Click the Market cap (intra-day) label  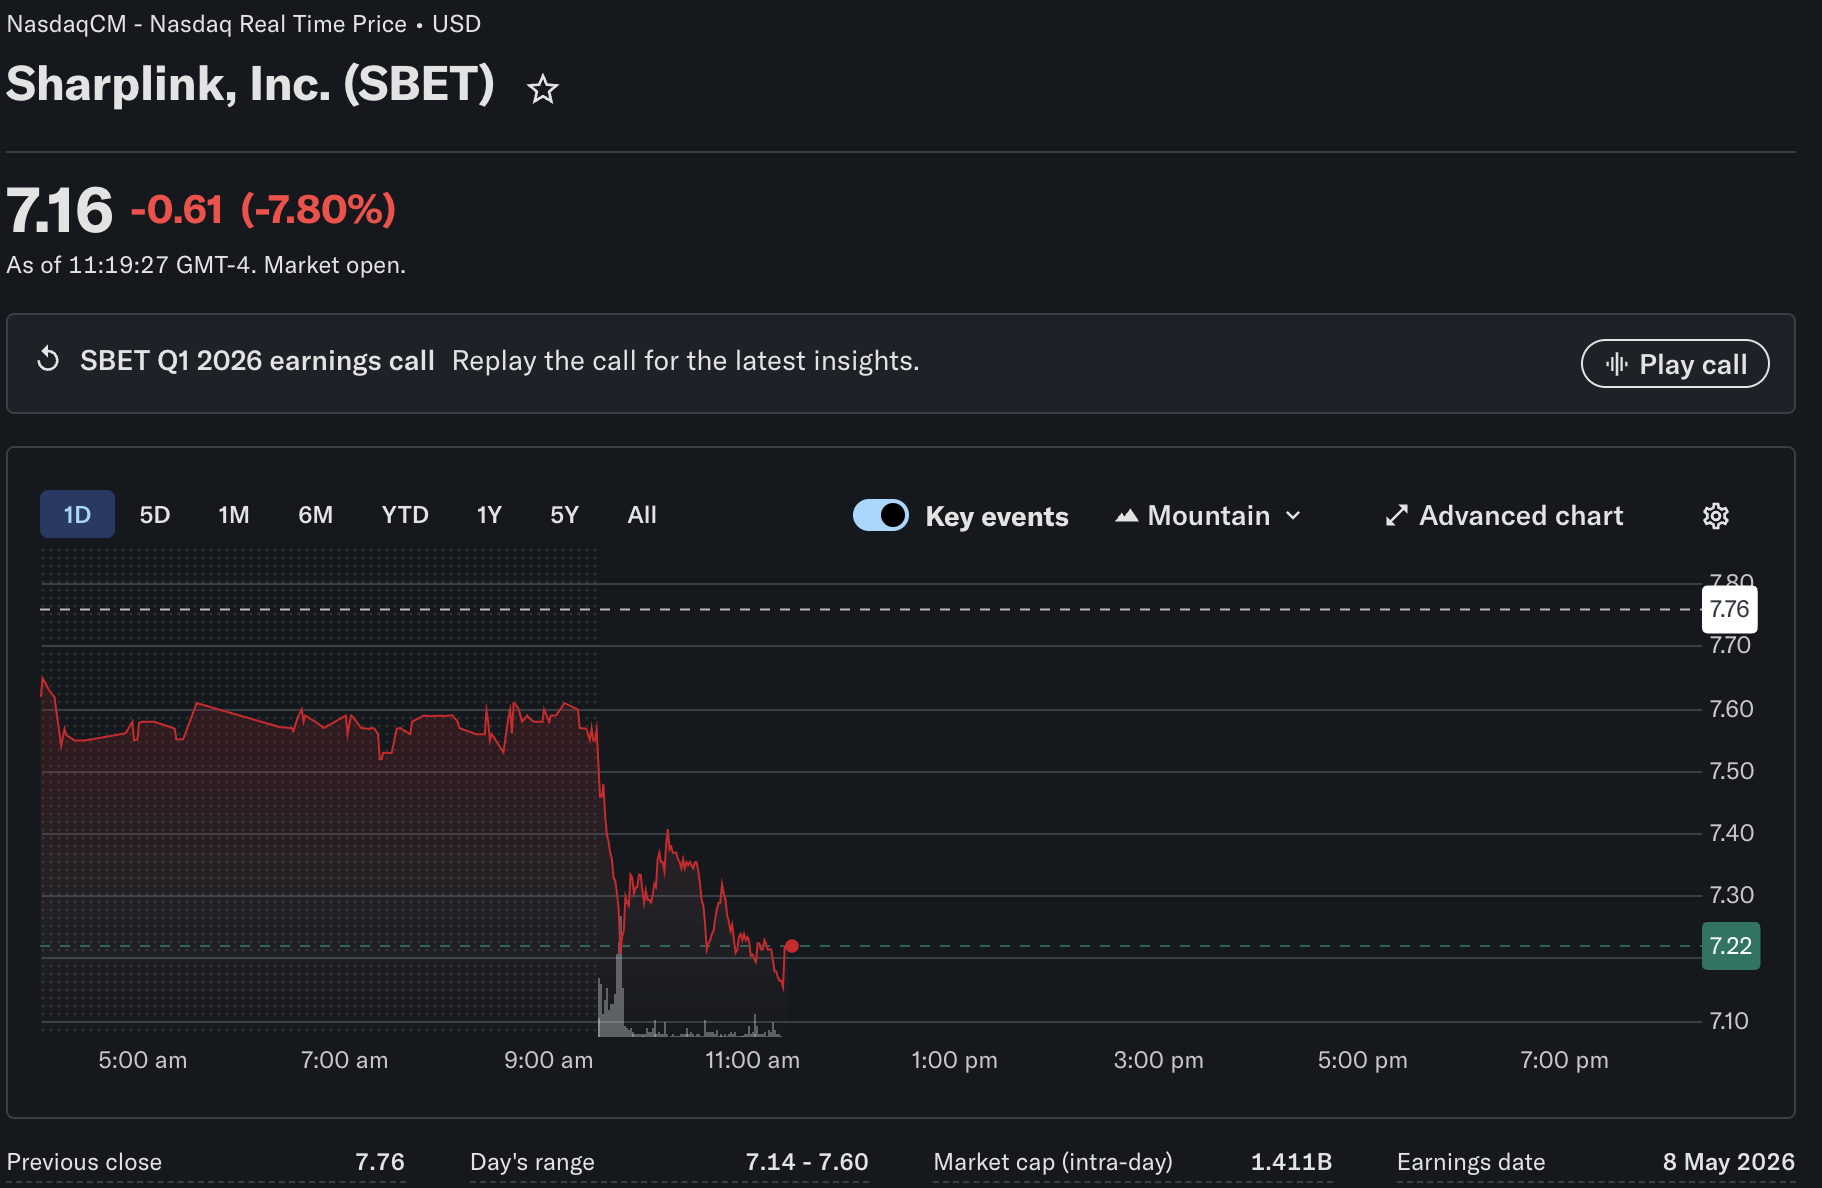point(1053,1162)
